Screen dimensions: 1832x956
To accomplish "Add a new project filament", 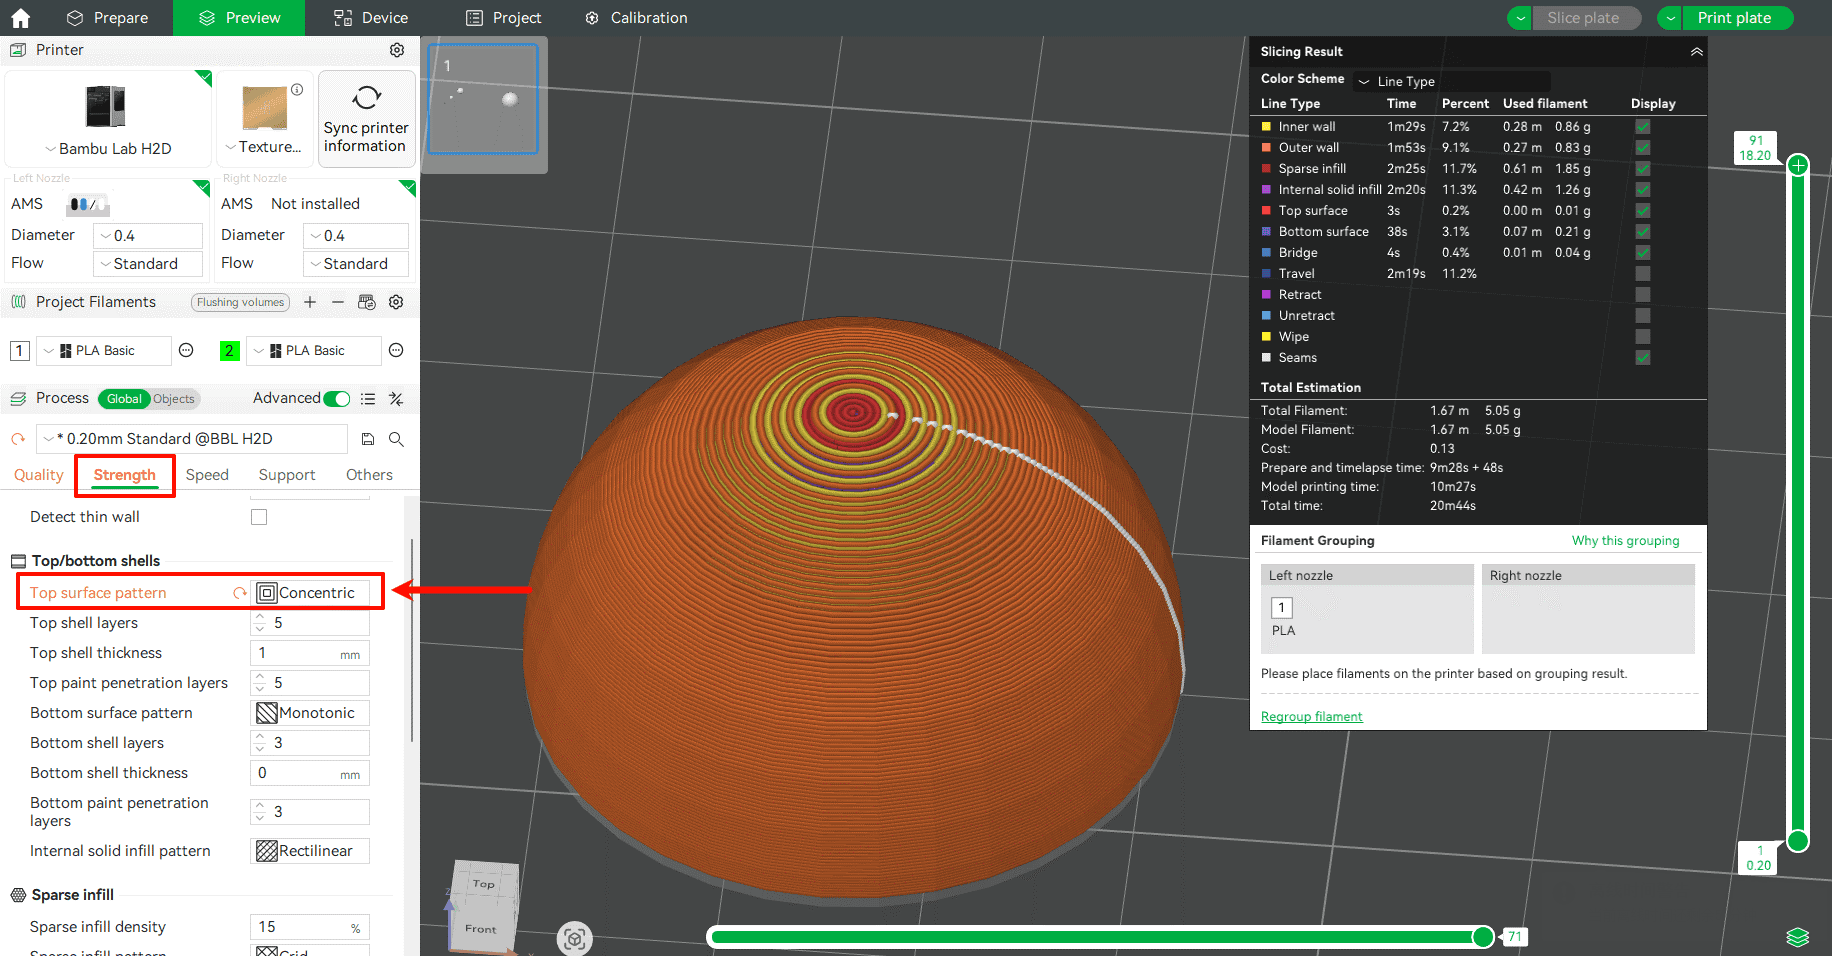I will 310,302.
